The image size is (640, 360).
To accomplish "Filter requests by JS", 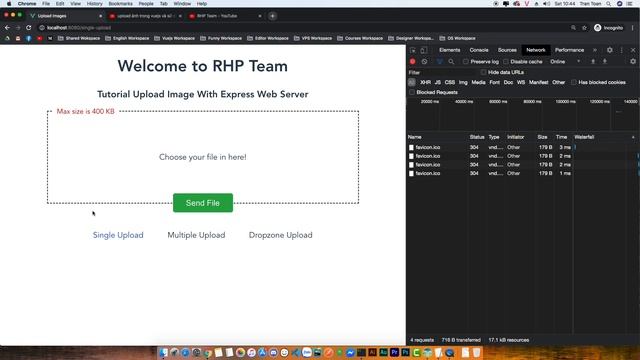I will [x=438, y=82].
